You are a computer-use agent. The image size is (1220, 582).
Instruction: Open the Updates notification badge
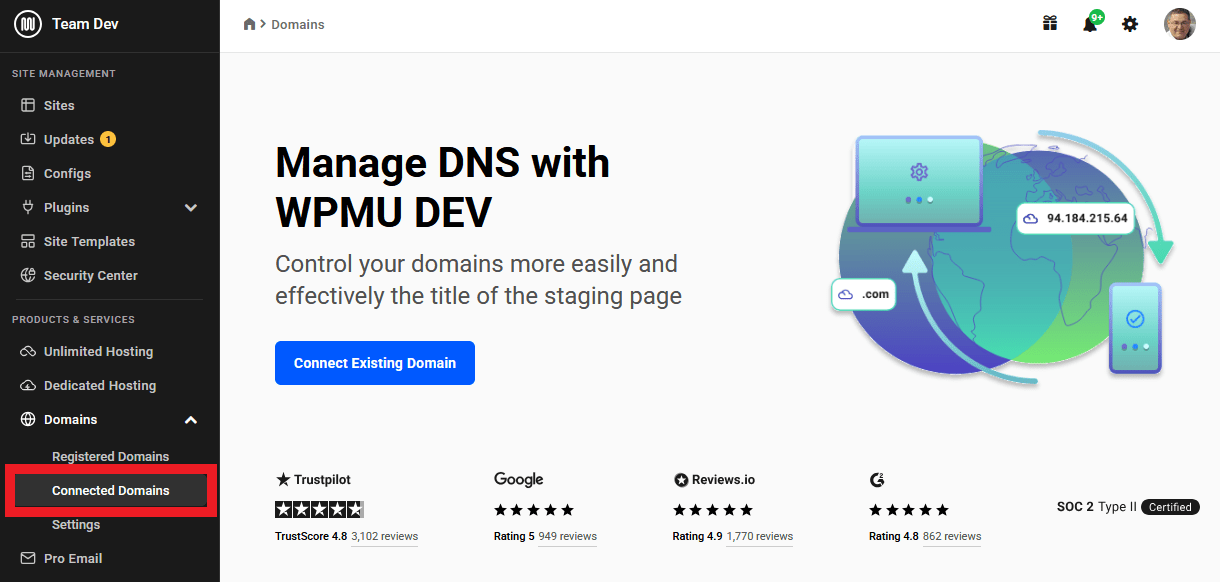[x=108, y=139]
